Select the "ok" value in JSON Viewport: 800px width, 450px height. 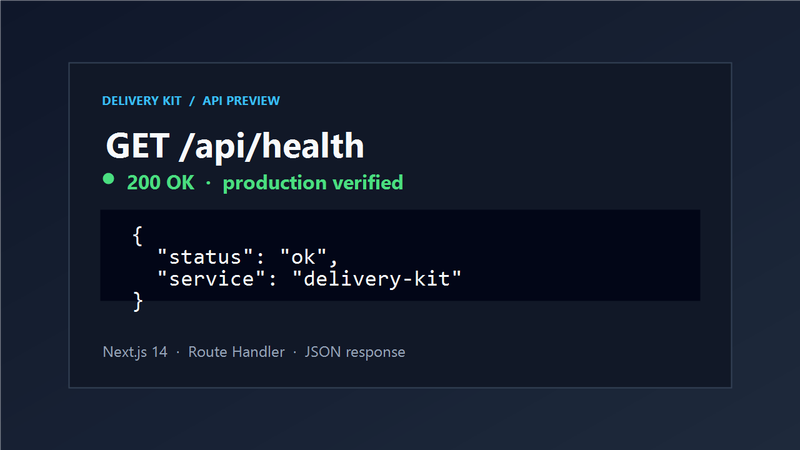click(303, 257)
